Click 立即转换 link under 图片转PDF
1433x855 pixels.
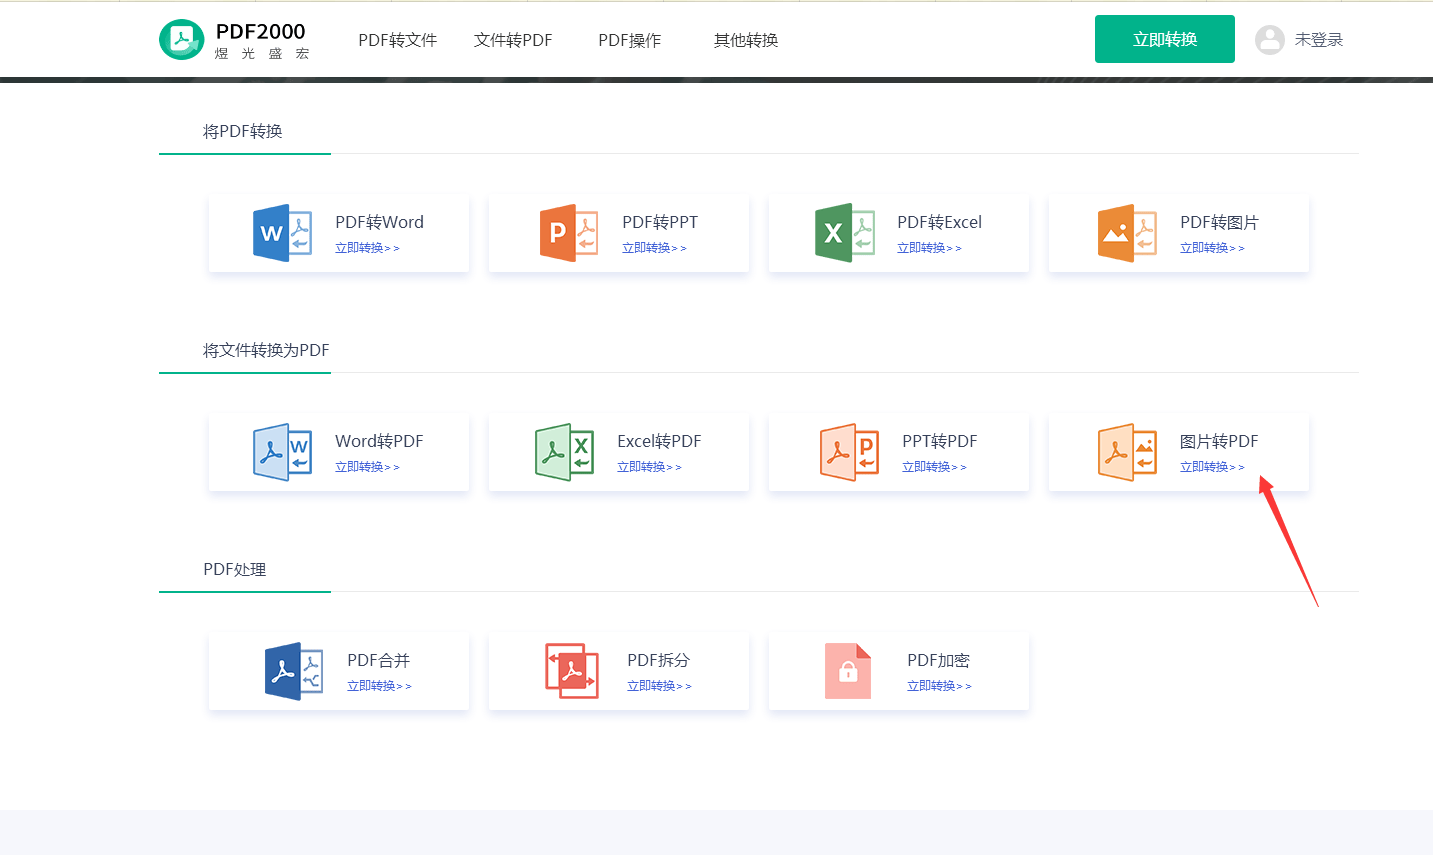[x=1212, y=467]
